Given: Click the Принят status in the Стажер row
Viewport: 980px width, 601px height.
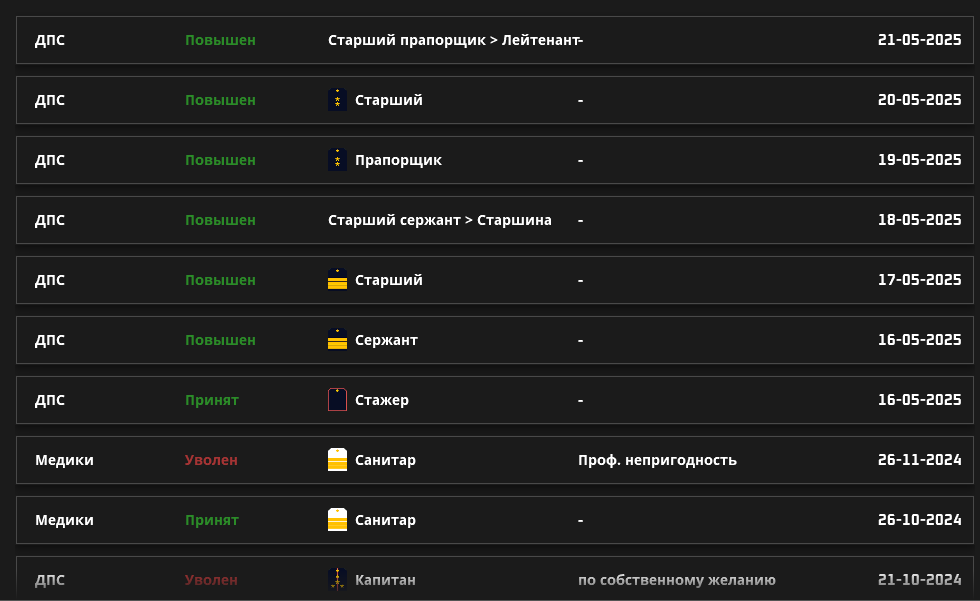Looking at the screenshot, I should [212, 400].
